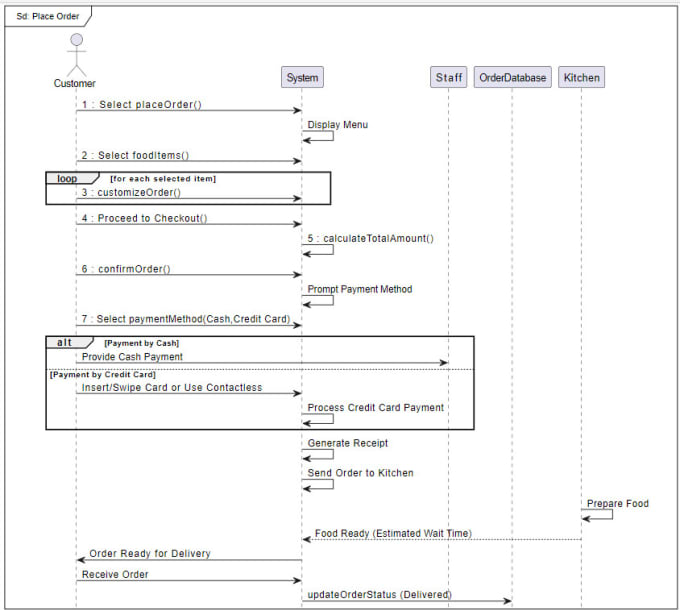
Task: Click the 'Generate Receipt' self-message label
Action: [347, 443]
